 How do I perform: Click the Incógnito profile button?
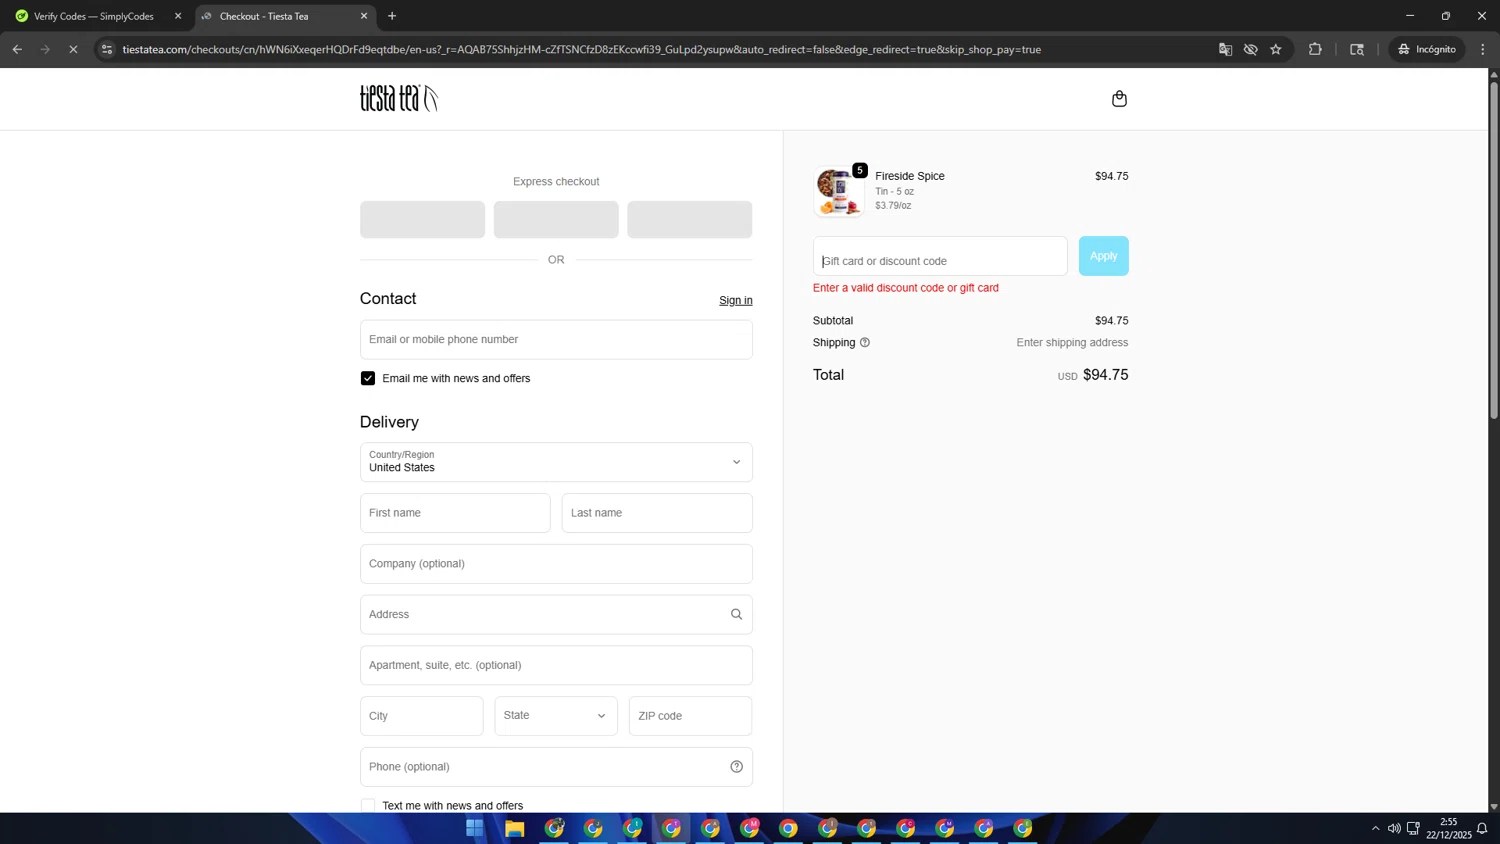pos(1427,49)
